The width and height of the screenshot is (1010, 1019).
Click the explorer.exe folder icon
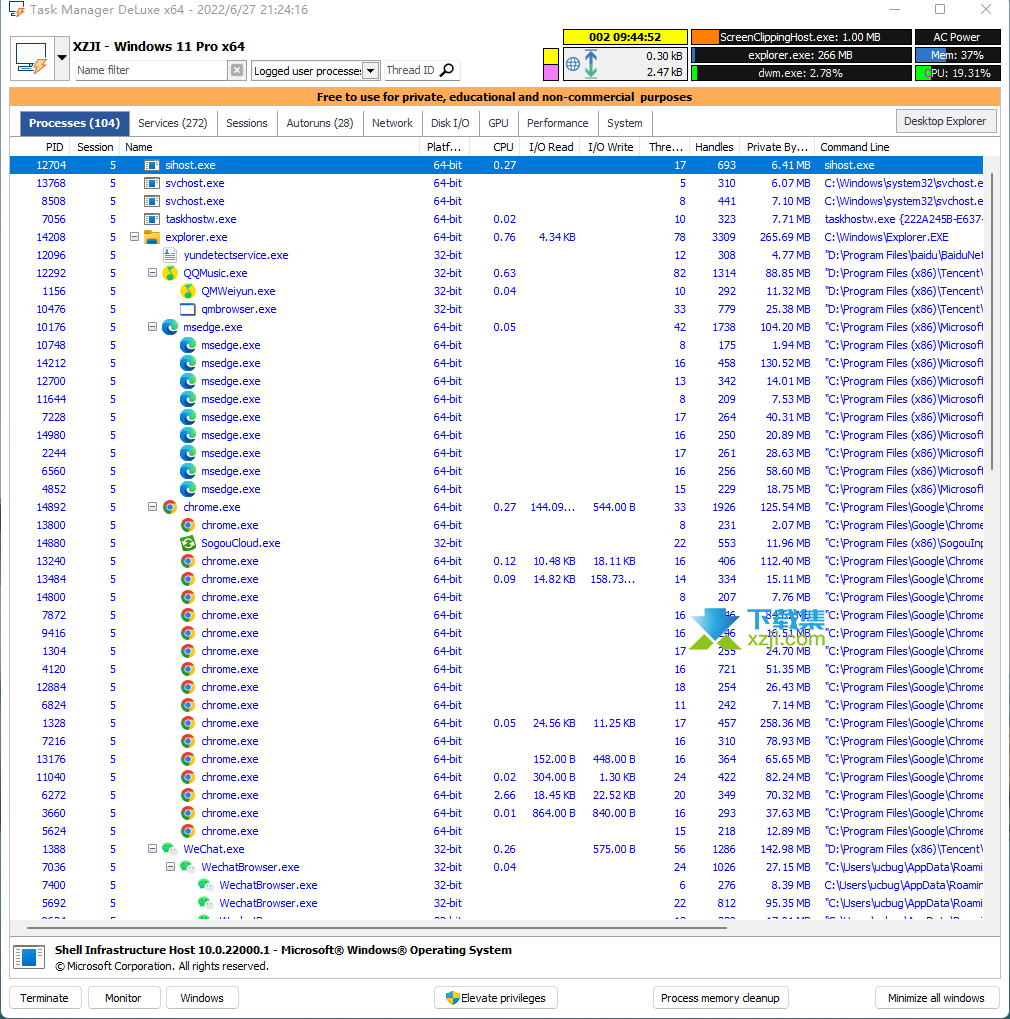[x=151, y=237]
